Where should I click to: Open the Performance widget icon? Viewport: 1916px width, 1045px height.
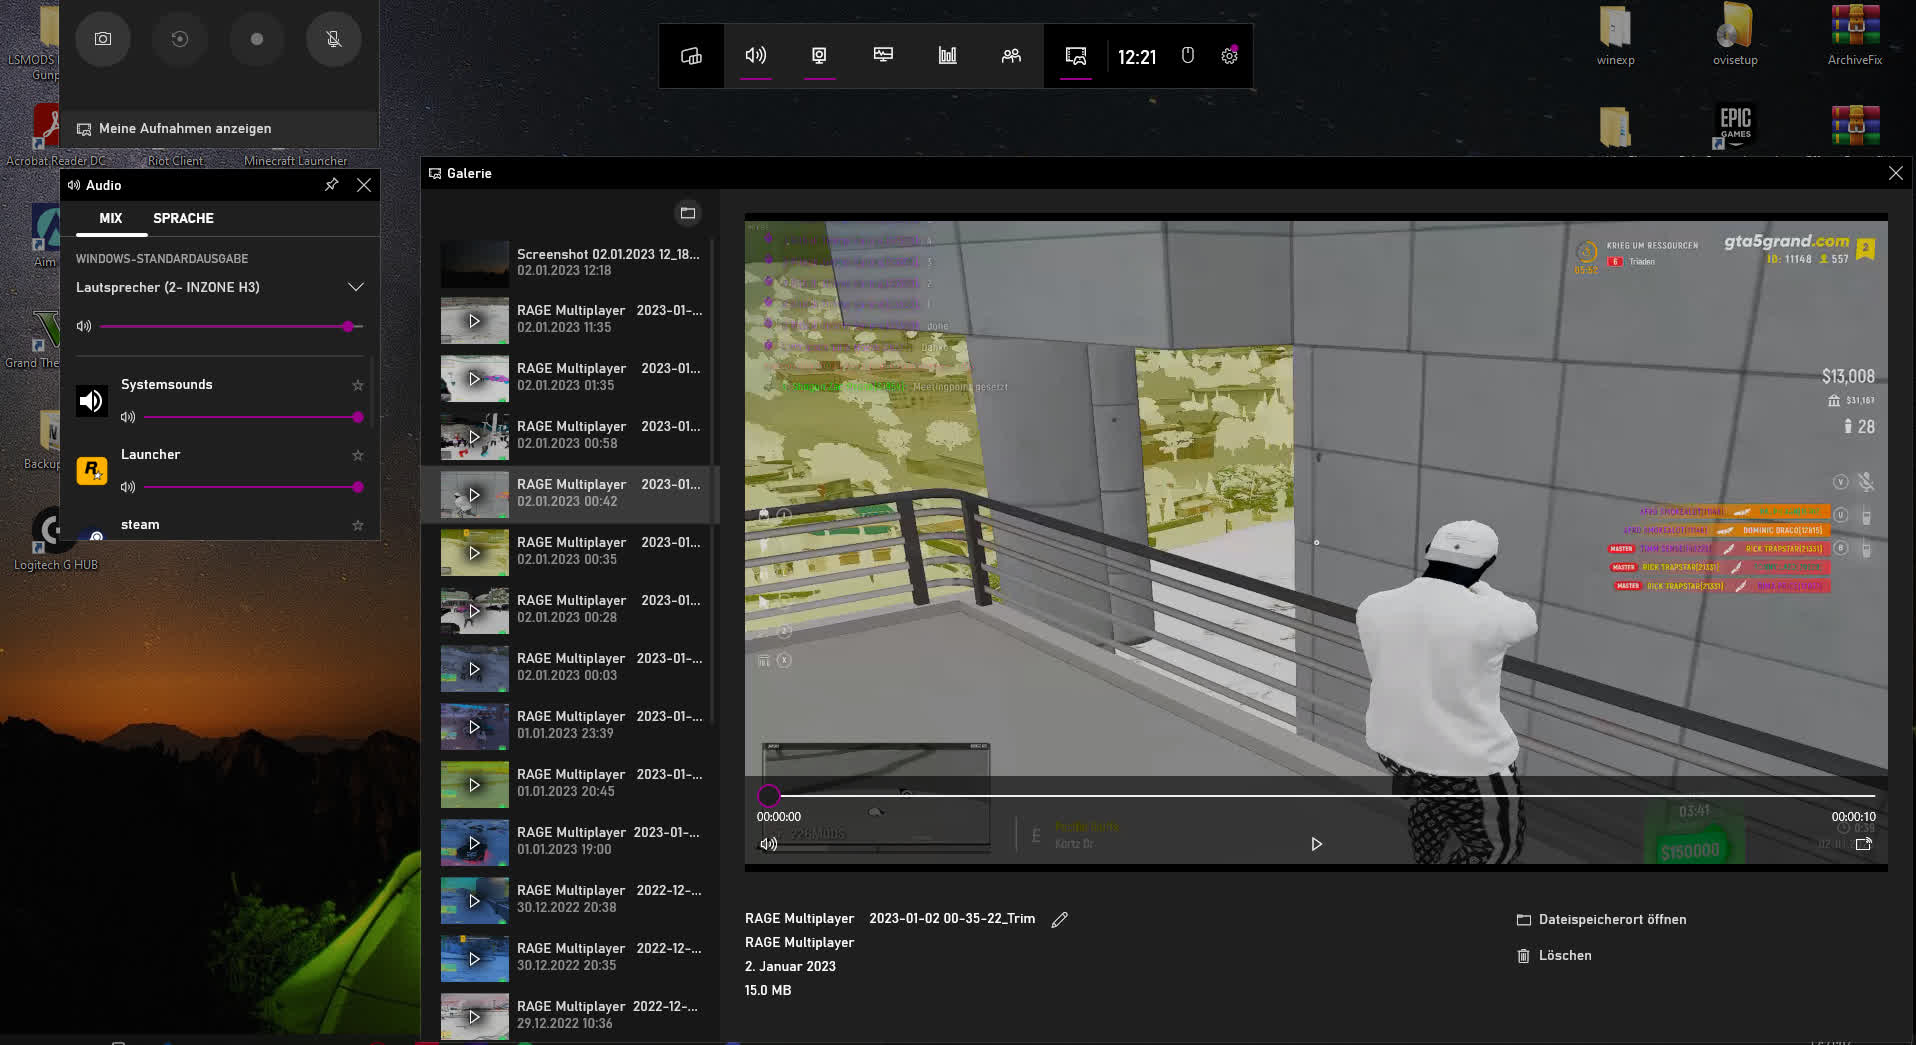(x=883, y=56)
